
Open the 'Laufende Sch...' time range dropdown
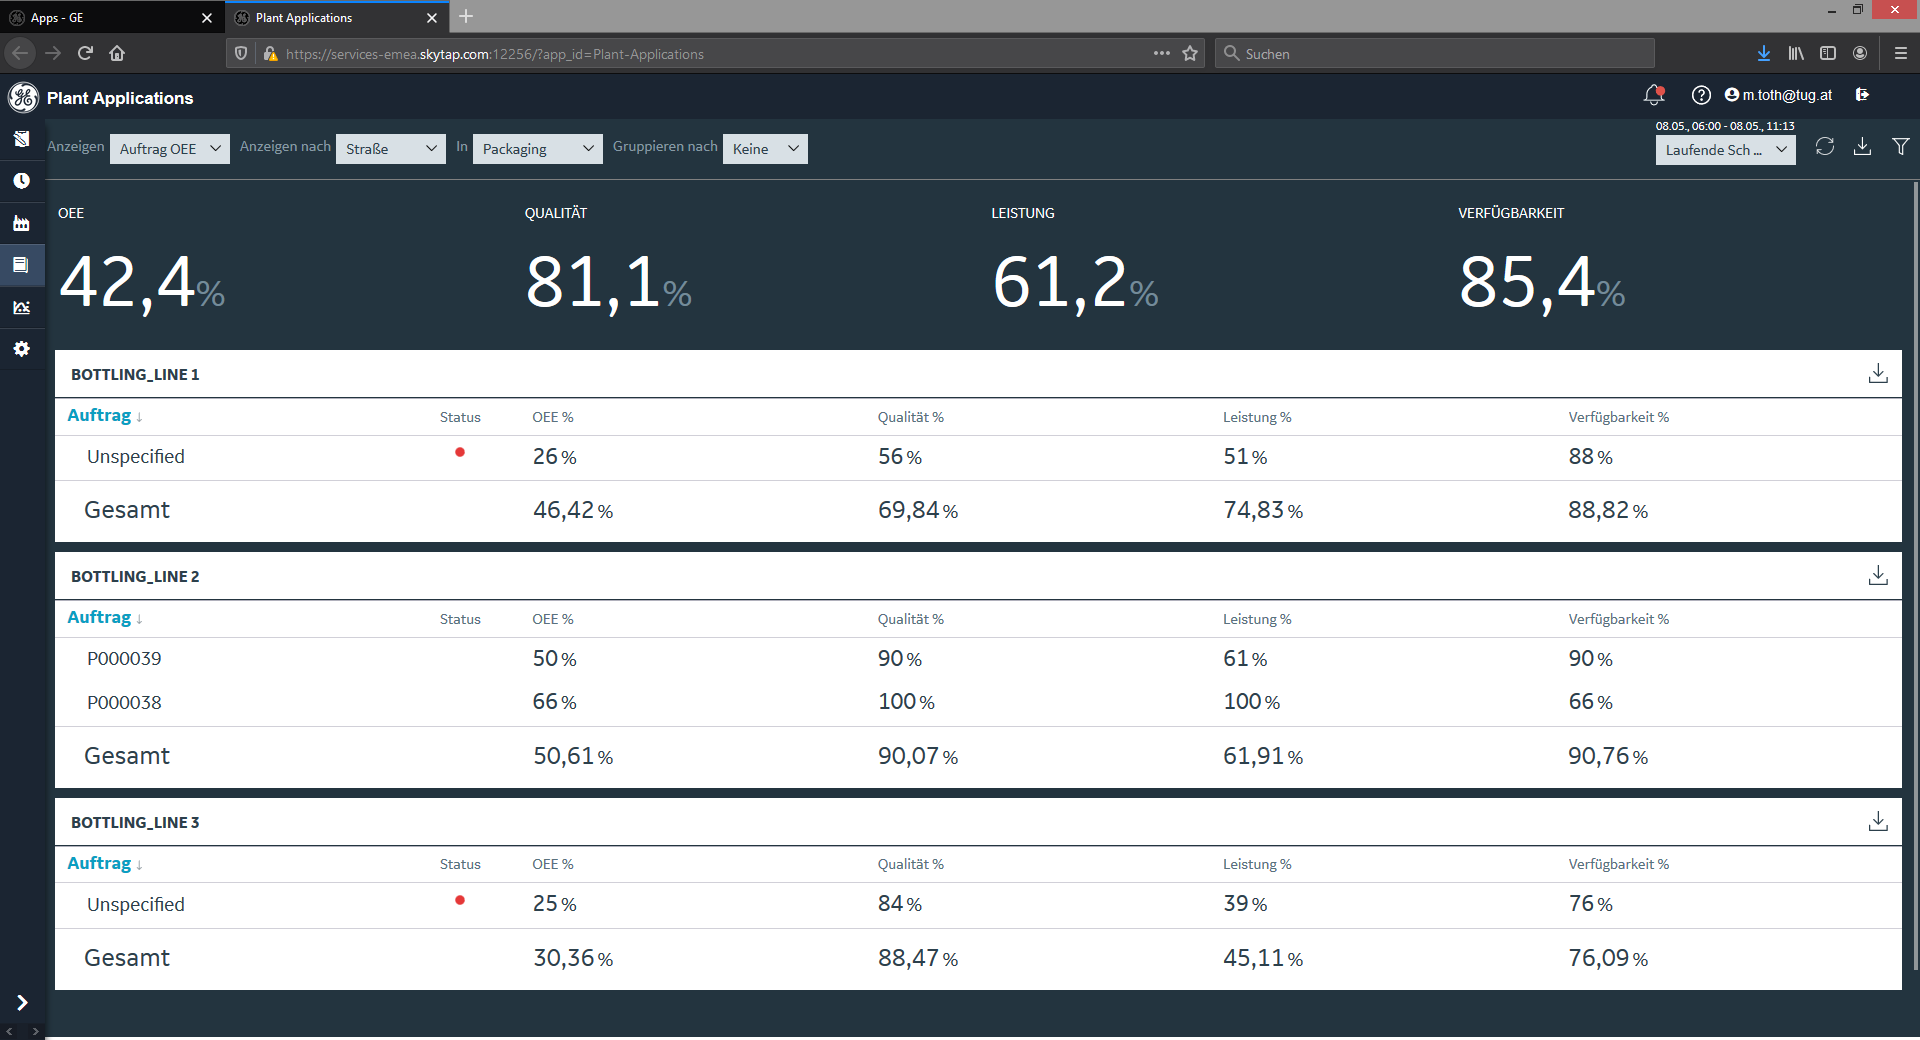(1725, 149)
